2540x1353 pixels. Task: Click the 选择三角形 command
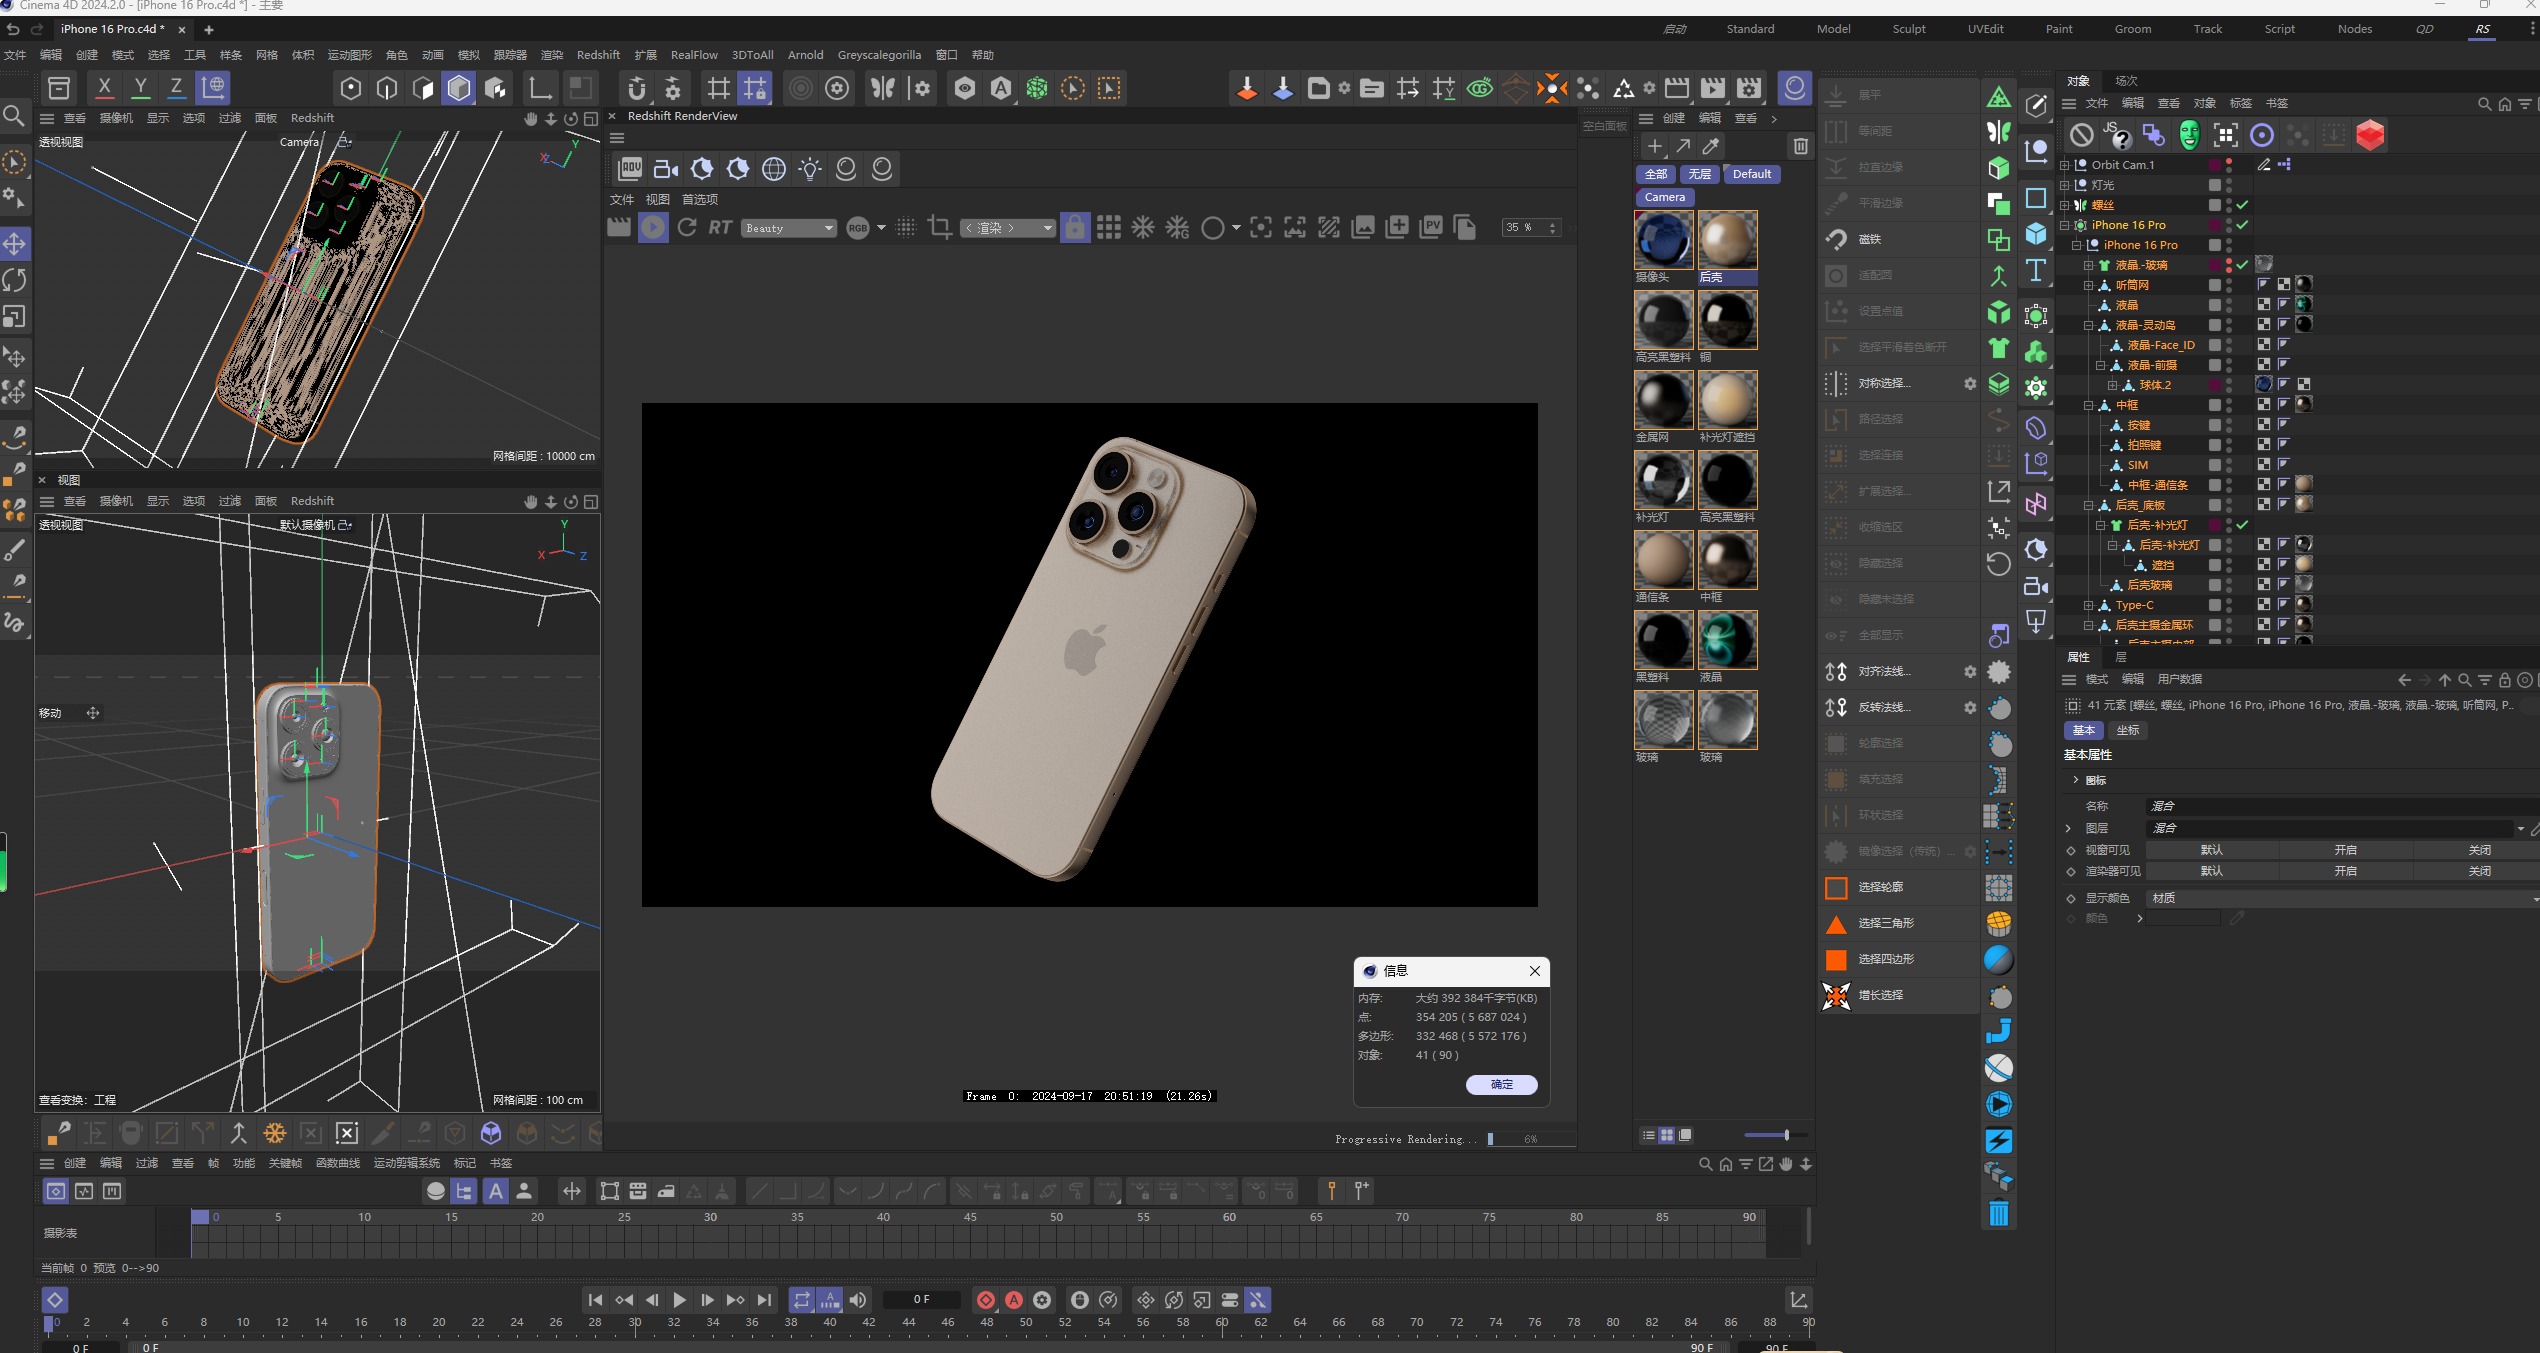pyautogui.click(x=1886, y=923)
